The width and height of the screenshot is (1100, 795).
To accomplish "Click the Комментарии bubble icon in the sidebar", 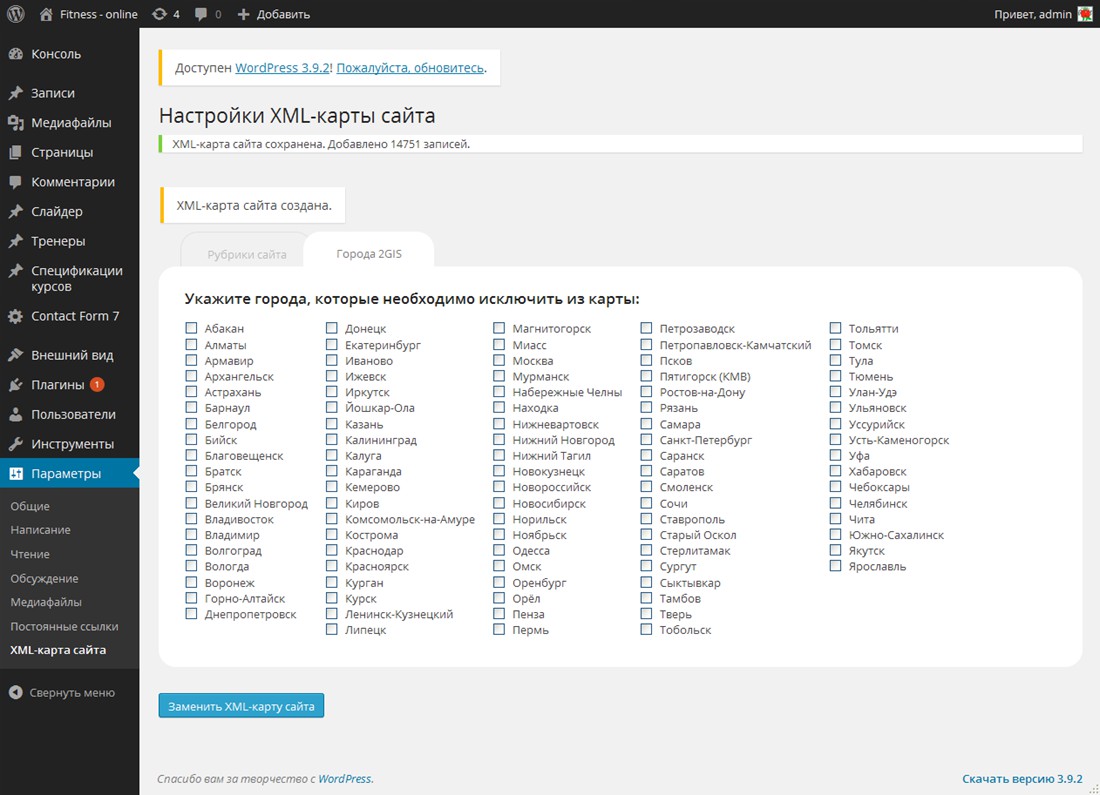I will pos(15,182).
